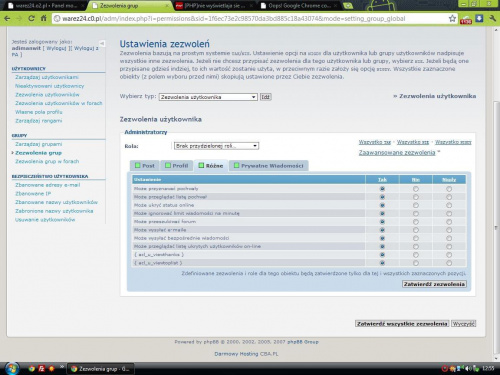The height and width of the screenshot is (375, 500).
Task: Open the Post permissions tab
Action: [145, 166]
